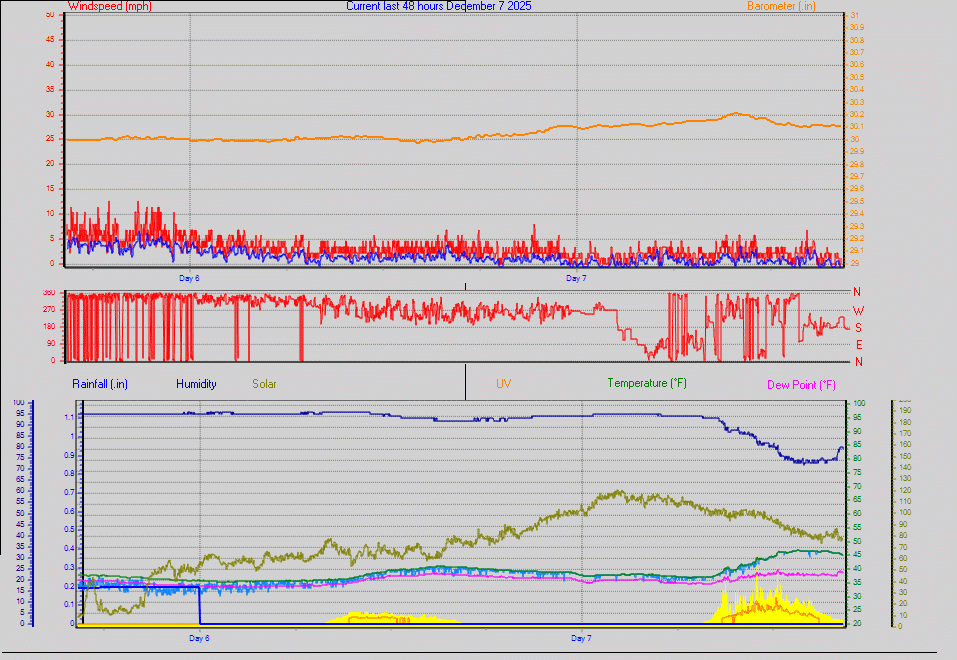Click Day 7 marker on the windspeed chart
957x660 pixels.
click(x=576, y=278)
